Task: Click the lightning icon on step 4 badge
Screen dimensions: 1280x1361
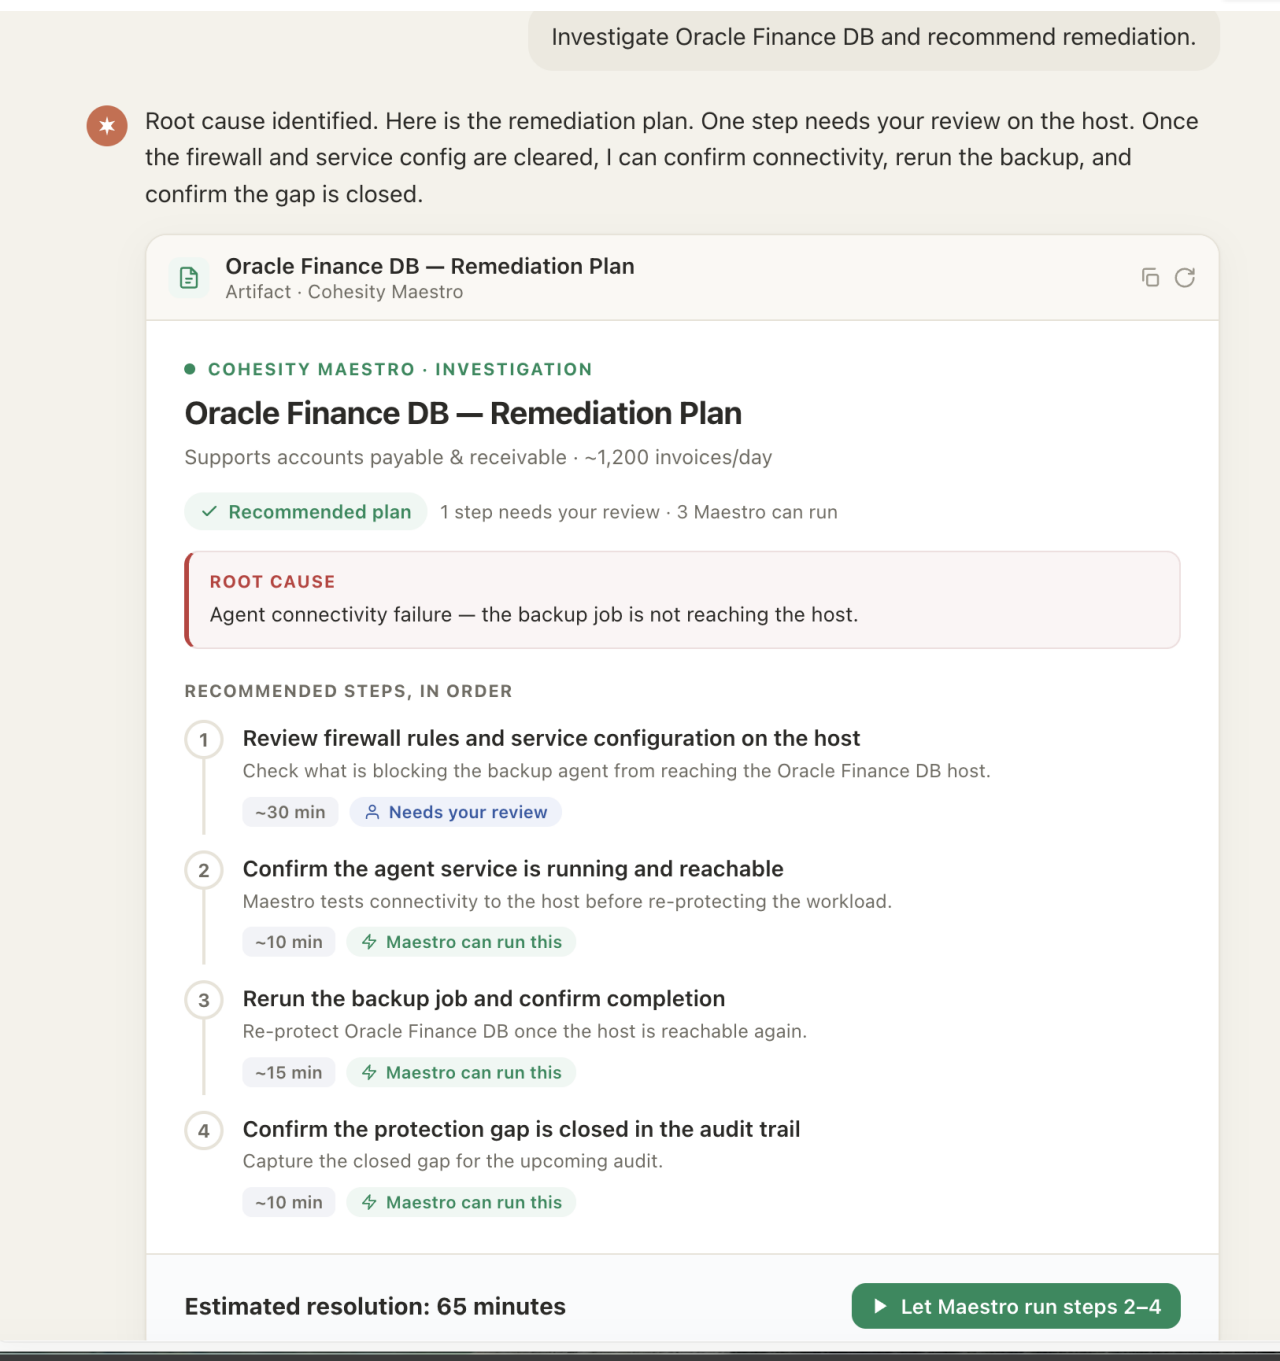Action: [369, 1202]
